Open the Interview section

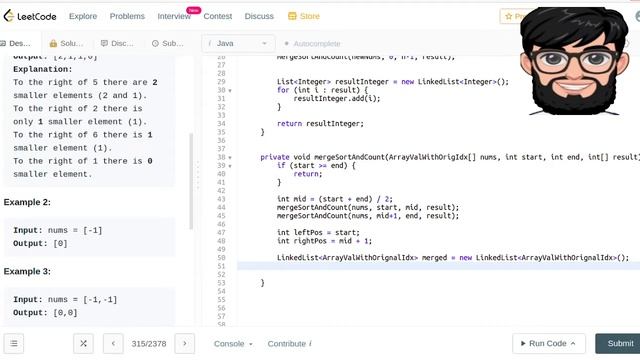click(x=174, y=16)
